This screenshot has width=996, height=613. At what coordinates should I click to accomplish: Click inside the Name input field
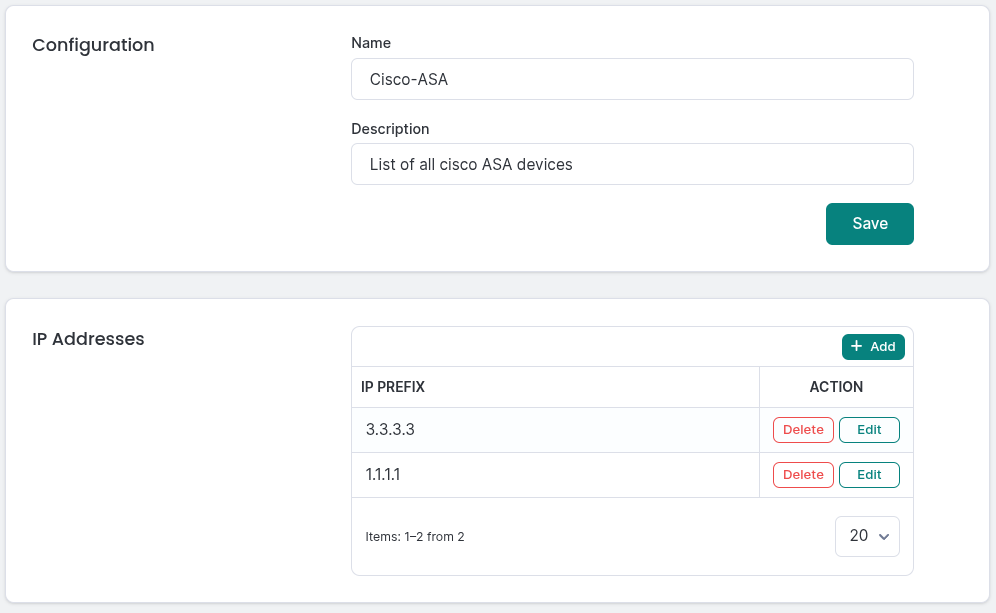632,79
